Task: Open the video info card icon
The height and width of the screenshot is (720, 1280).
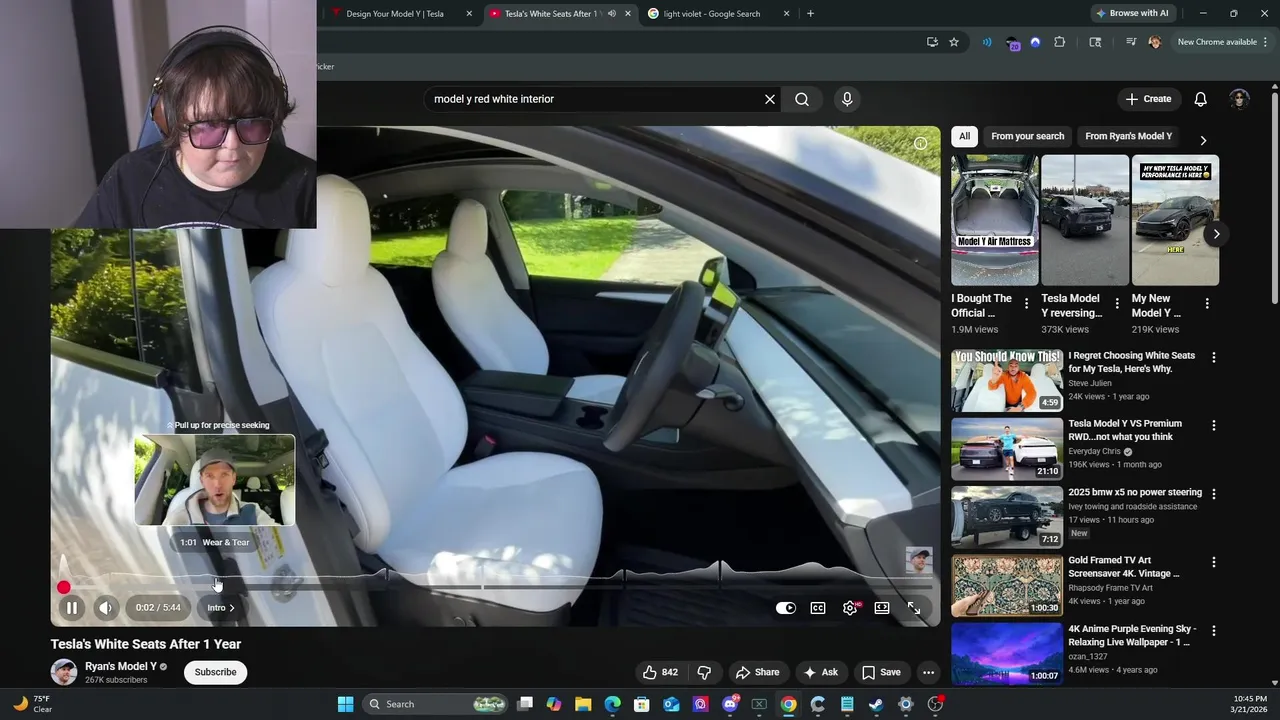Action: click(920, 143)
